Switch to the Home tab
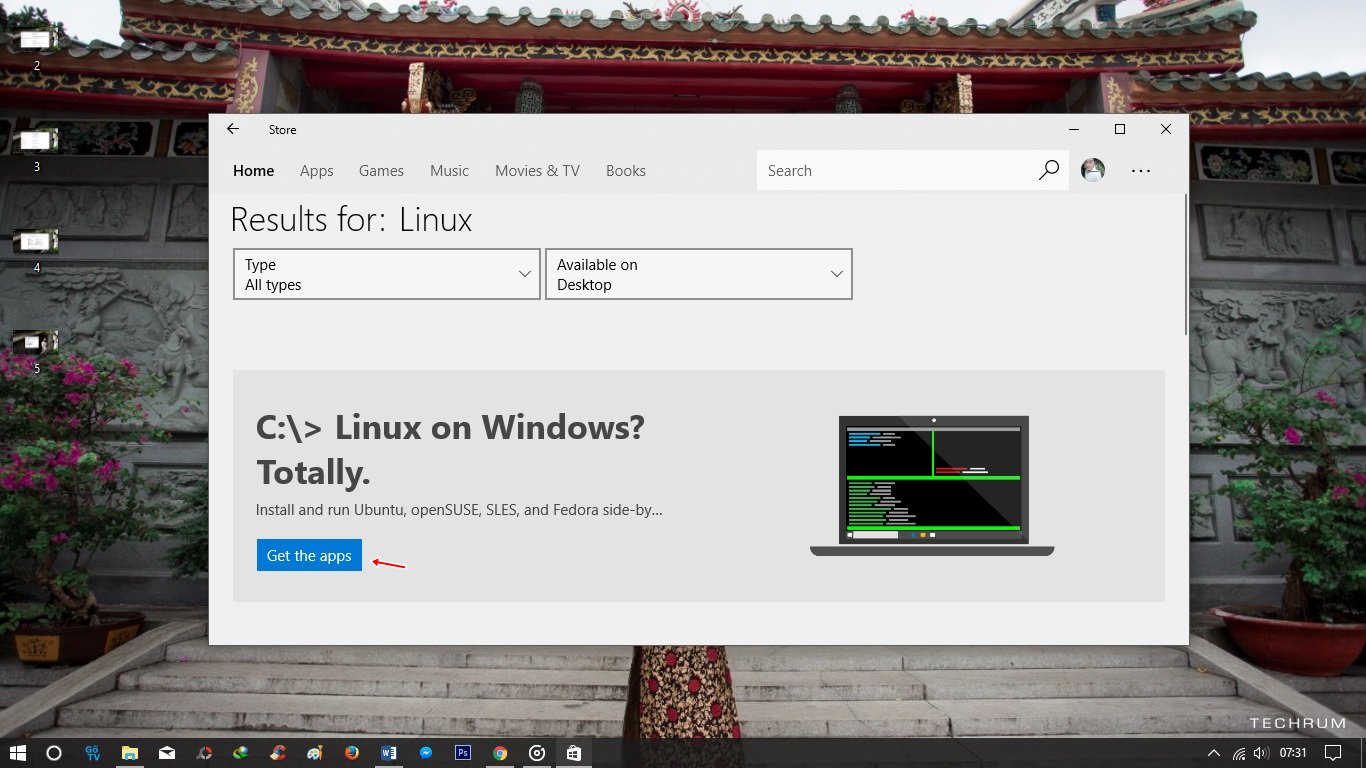This screenshot has height=768, width=1366. coord(253,171)
